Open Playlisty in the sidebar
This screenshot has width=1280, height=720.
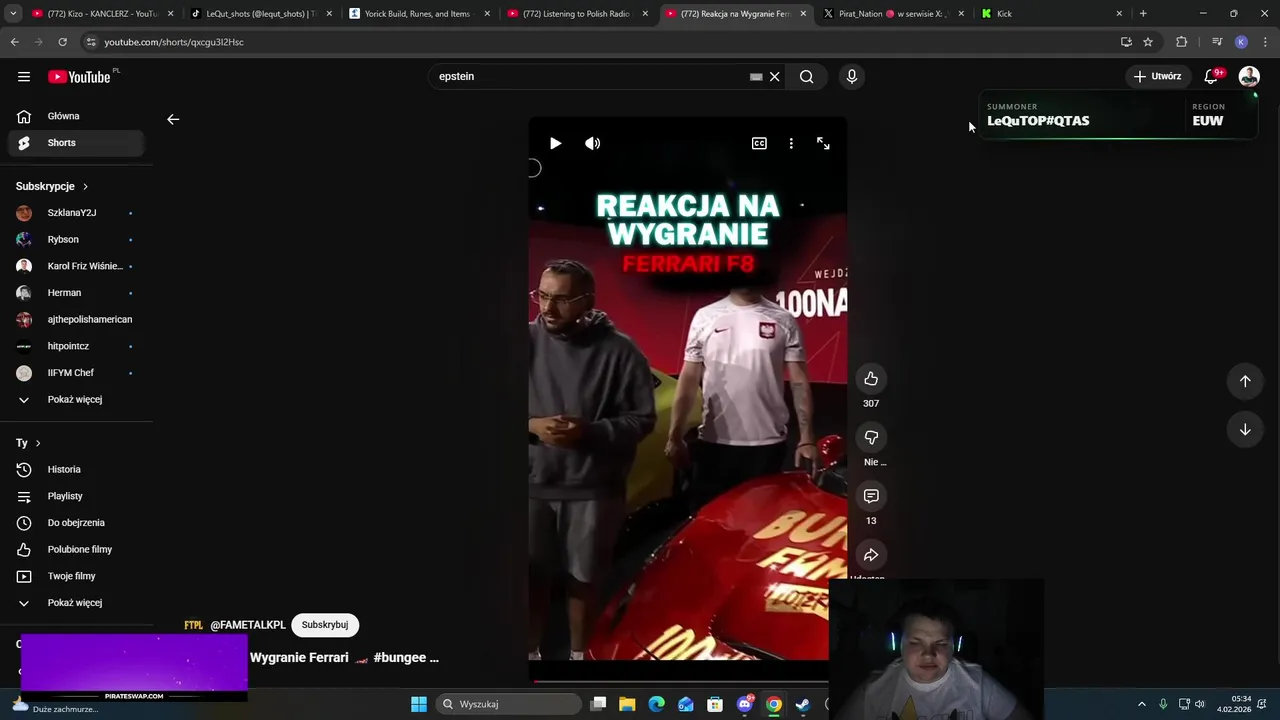(76, 496)
